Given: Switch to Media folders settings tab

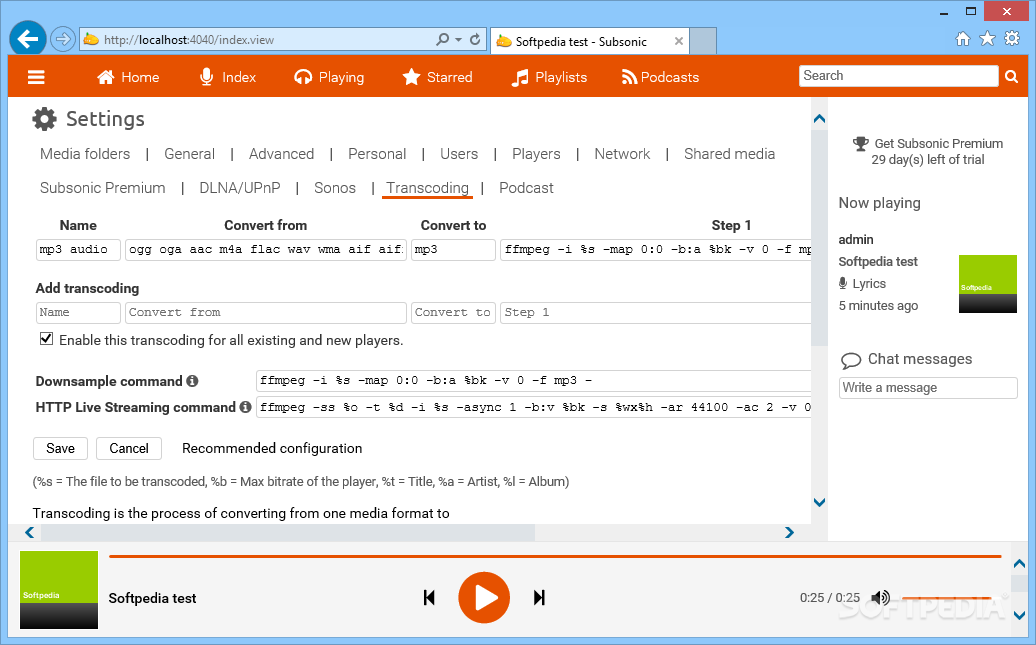Looking at the screenshot, I should 85,154.
